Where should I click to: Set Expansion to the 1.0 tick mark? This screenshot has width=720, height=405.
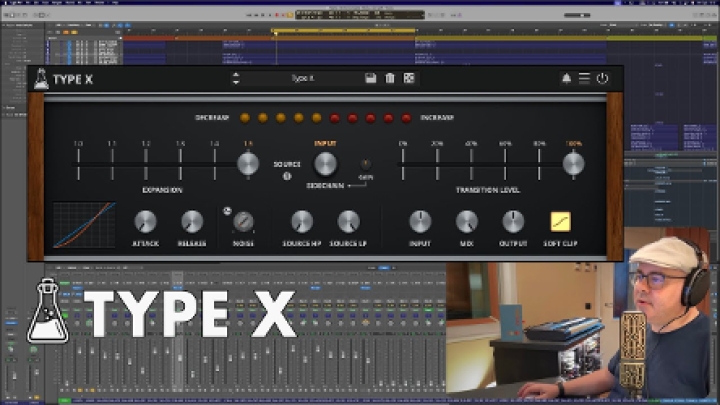tap(79, 164)
